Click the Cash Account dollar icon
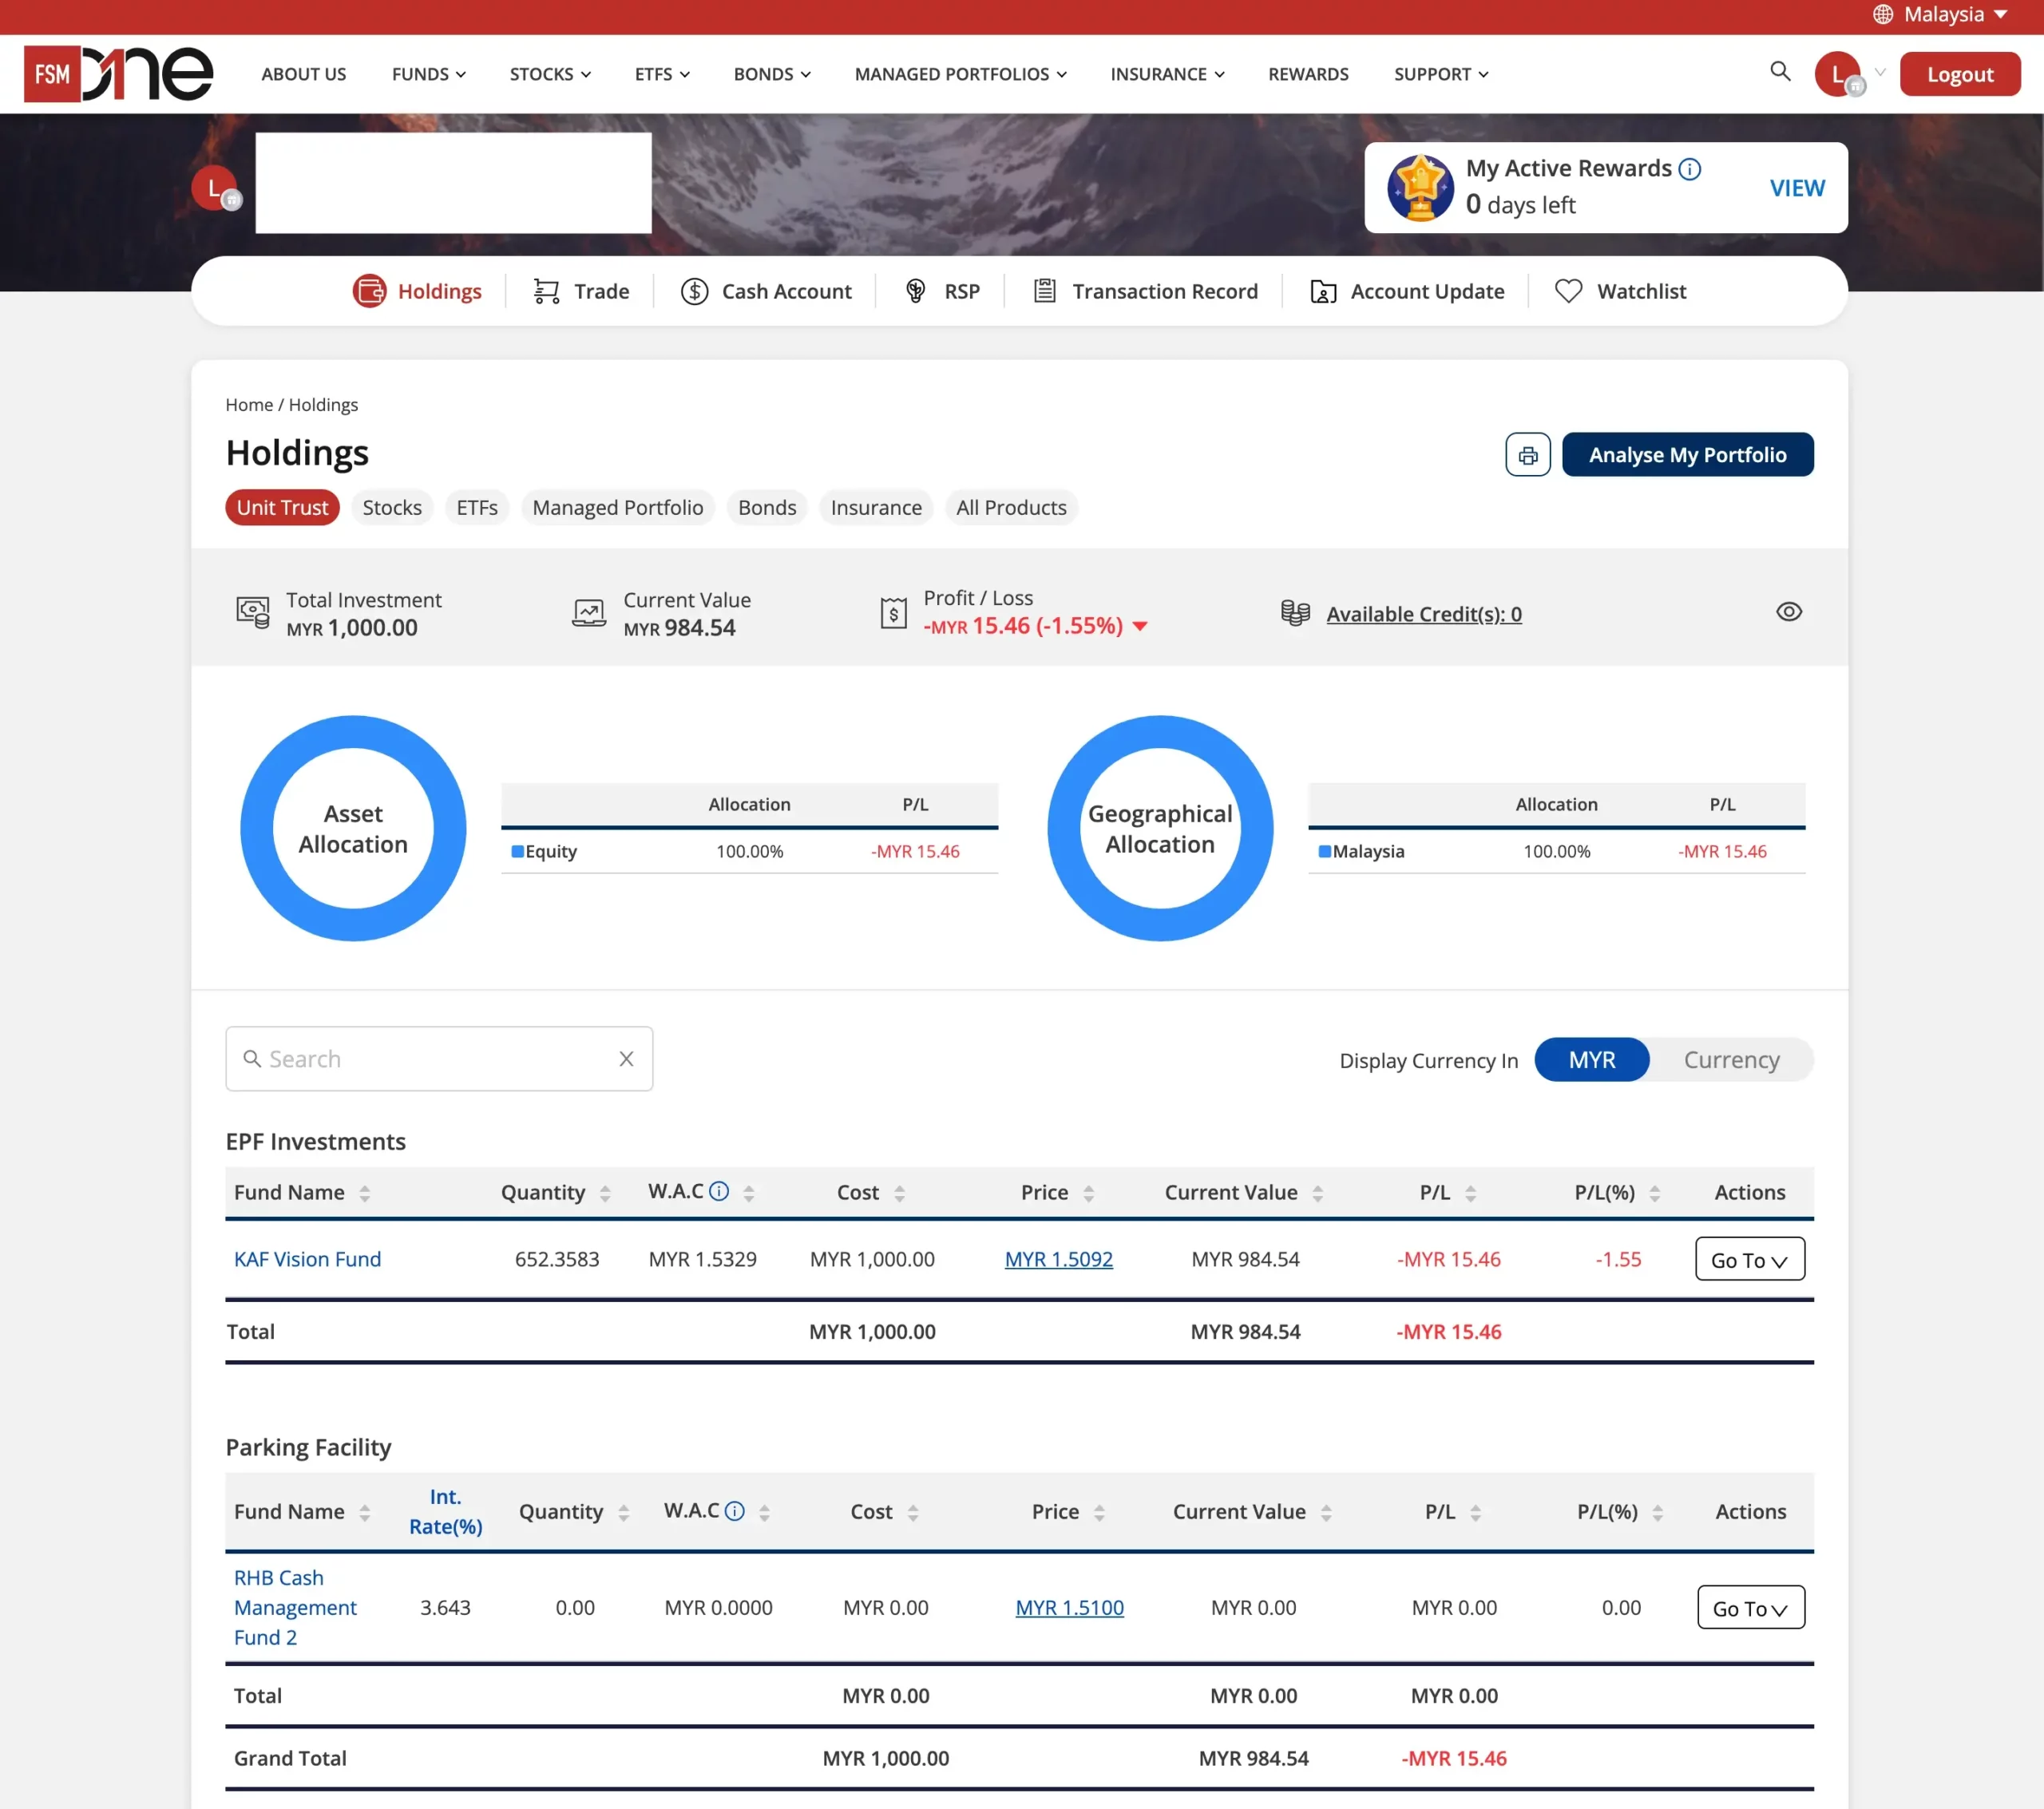Image resolution: width=2044 pixels, height=1809 pixels. point(693,291)
